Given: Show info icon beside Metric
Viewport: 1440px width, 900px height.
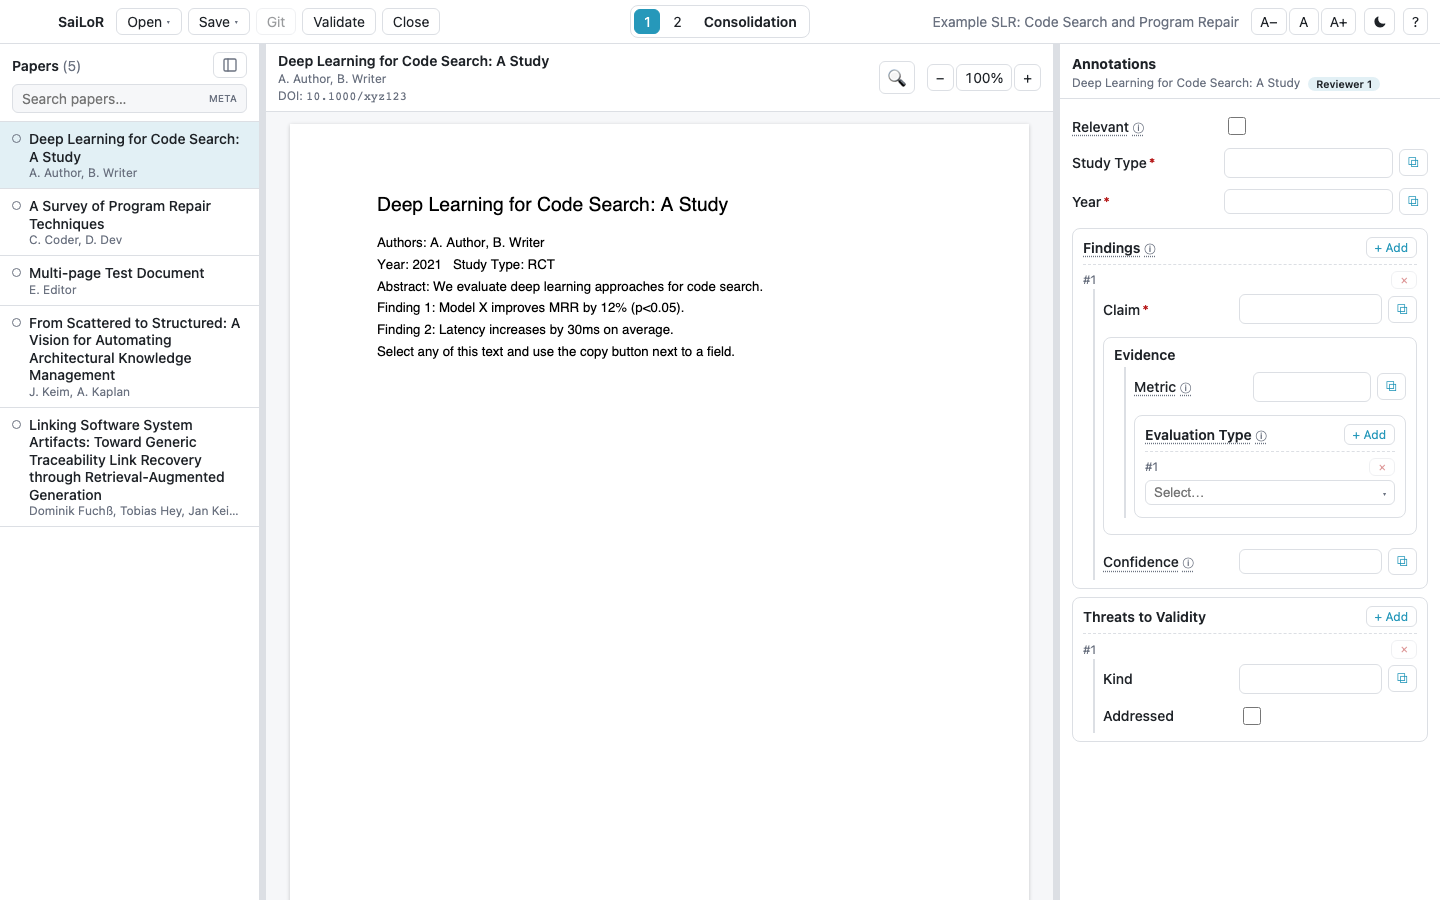Looking at the screenshot, I should (x=1186, y=388).
